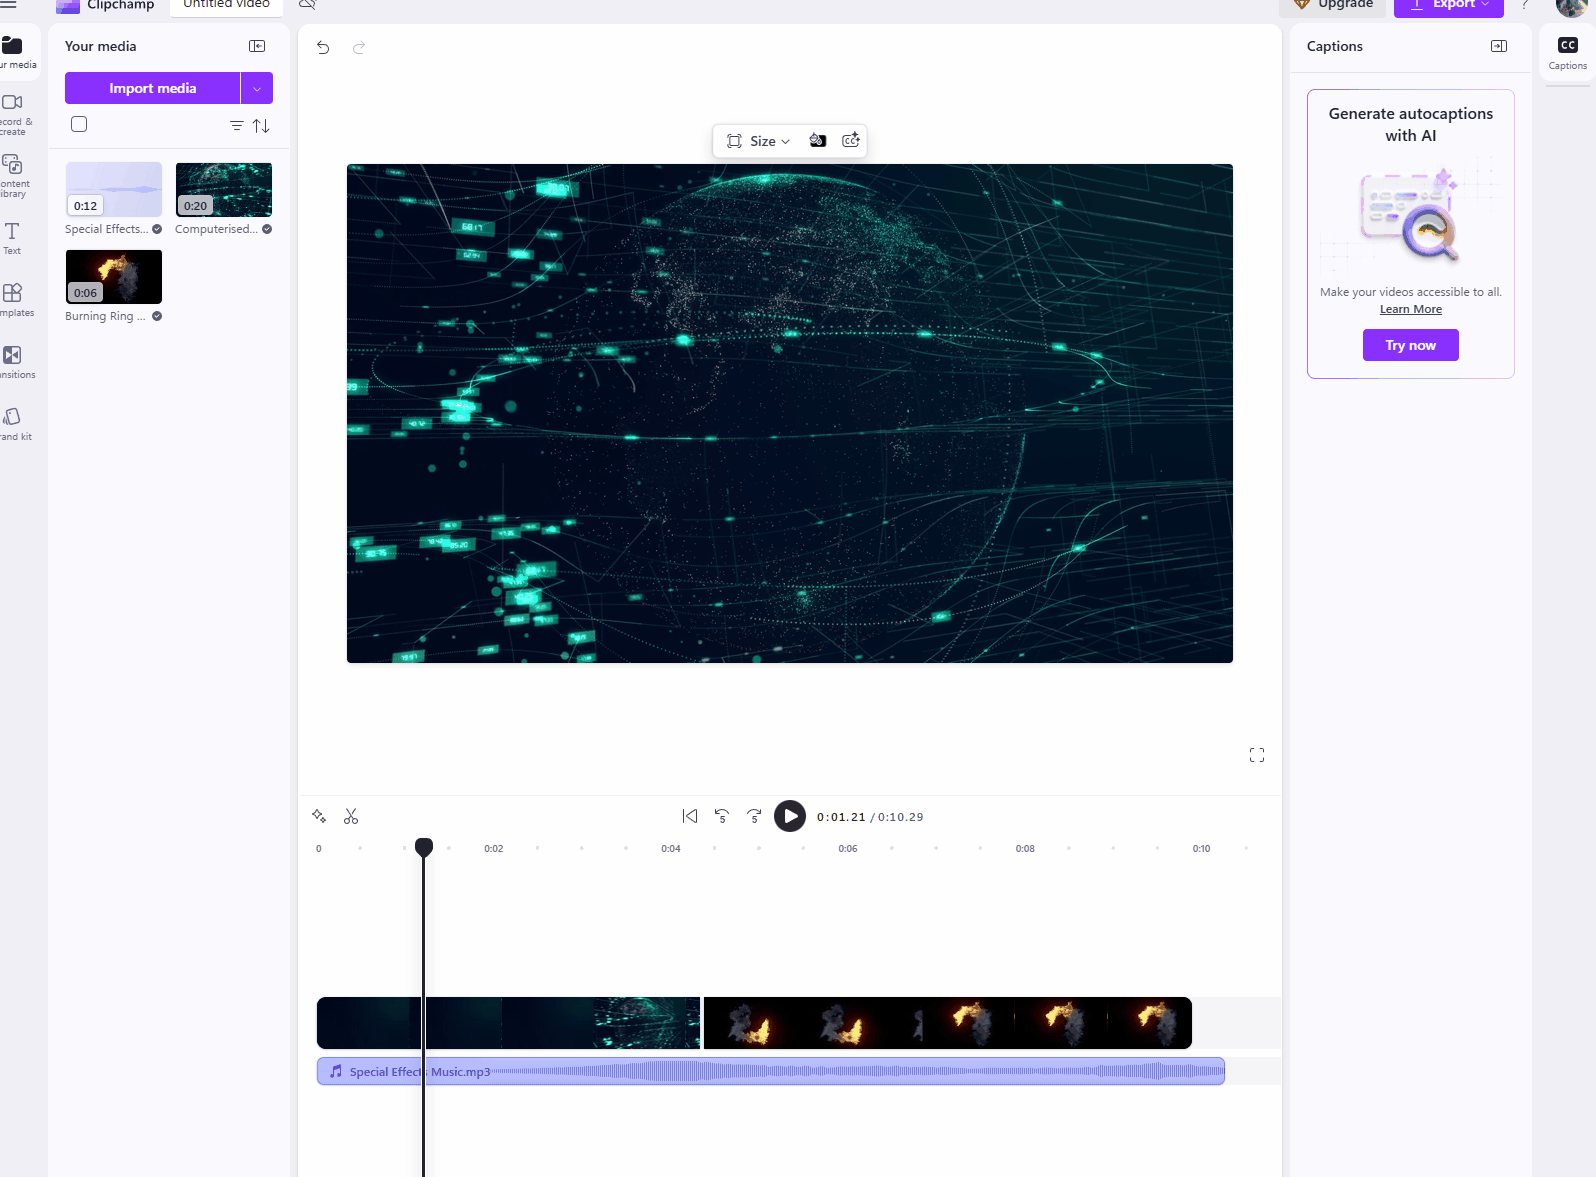Edit the Untitled video title field
The height and width of the screenshot is (1177, 1596).
[x=227, y=5]
